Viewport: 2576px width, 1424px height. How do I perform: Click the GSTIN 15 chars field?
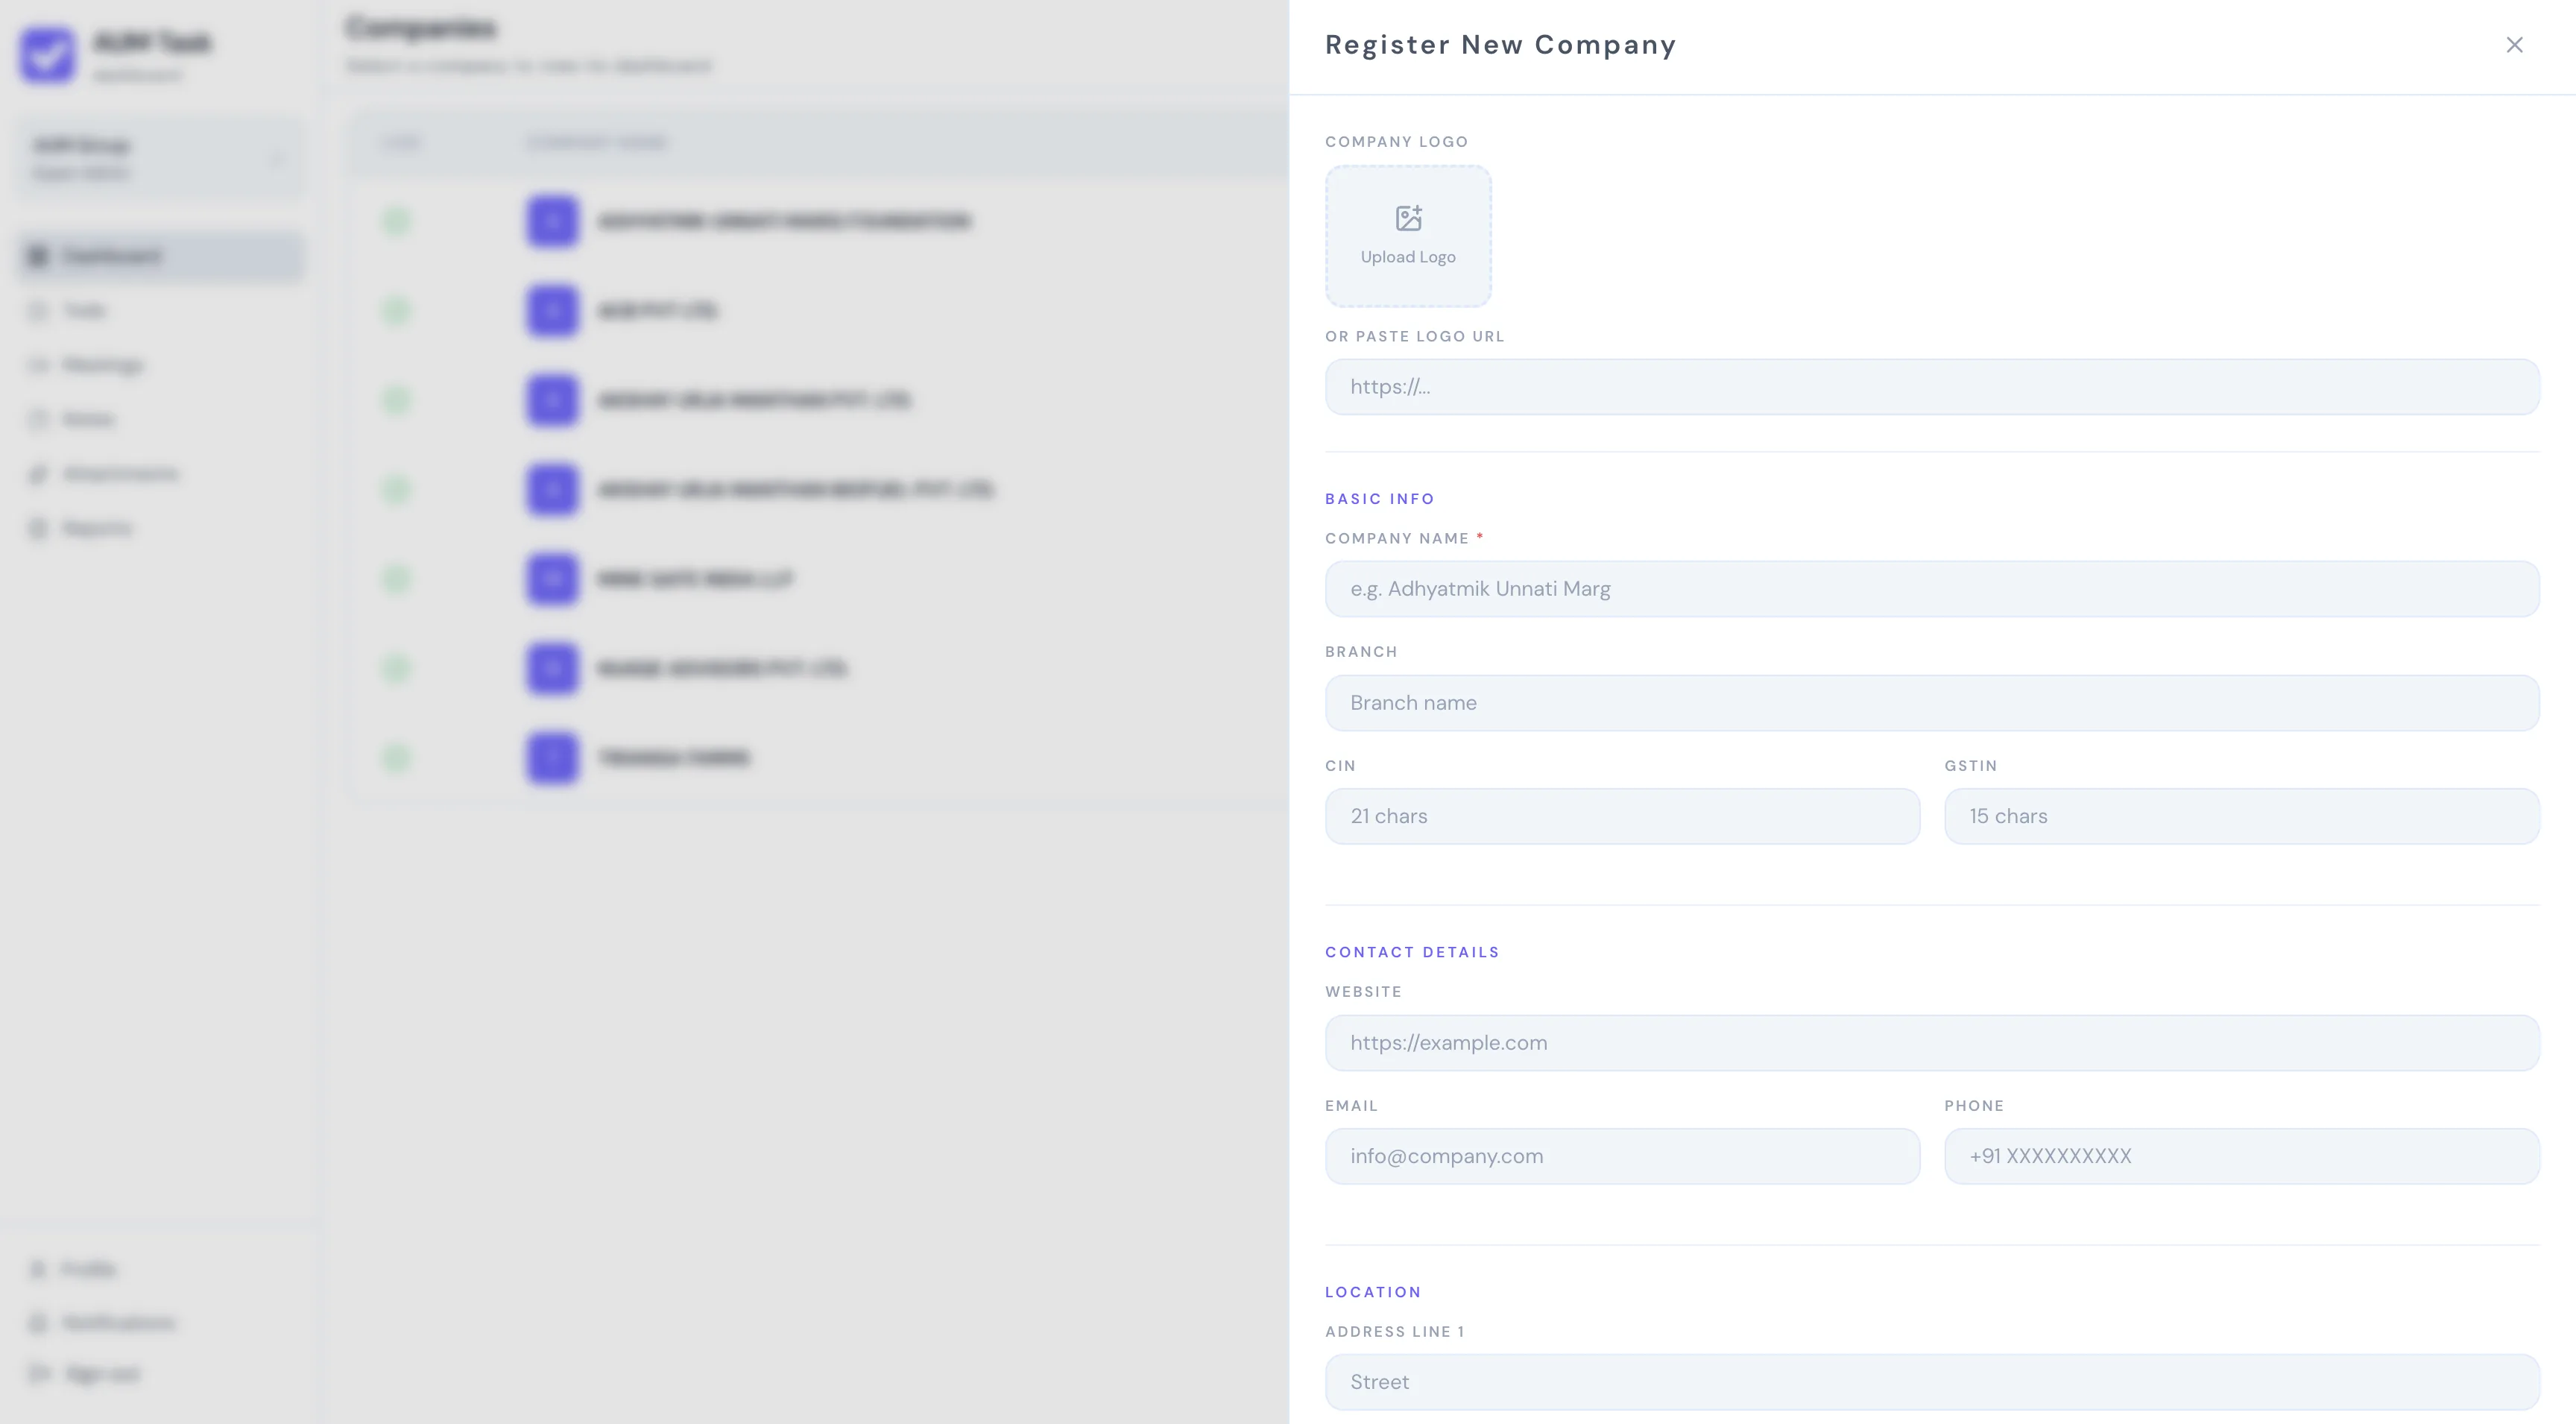[x=2242, y=816]
